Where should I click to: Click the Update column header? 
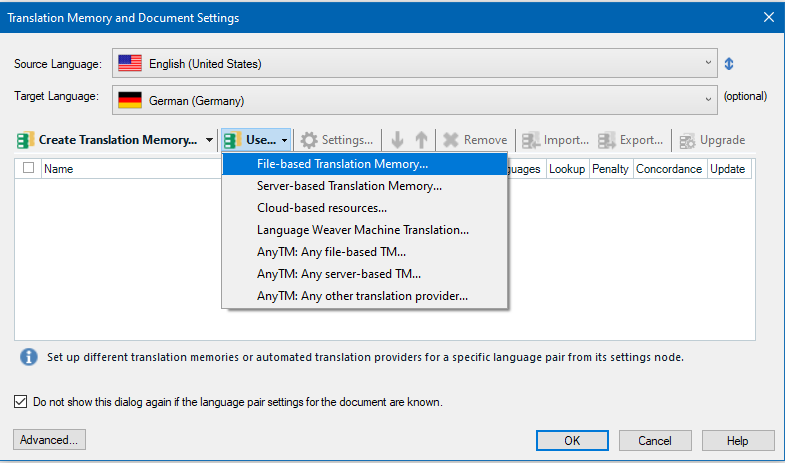(728, 169)
